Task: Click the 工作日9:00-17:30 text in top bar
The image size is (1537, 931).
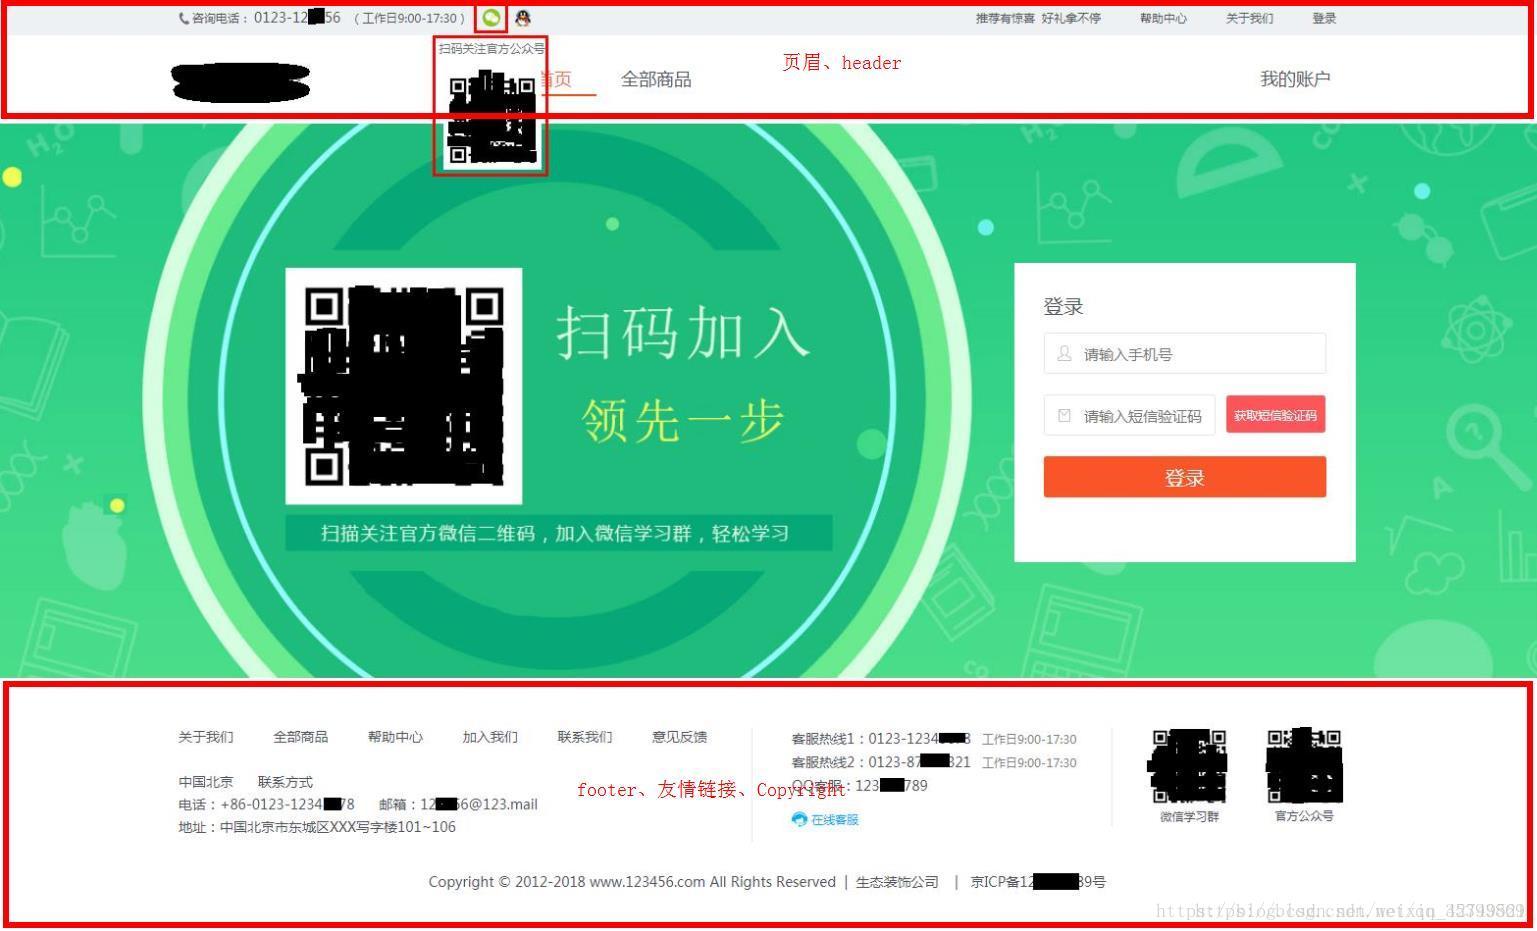Action: click(x=409, y=18)
